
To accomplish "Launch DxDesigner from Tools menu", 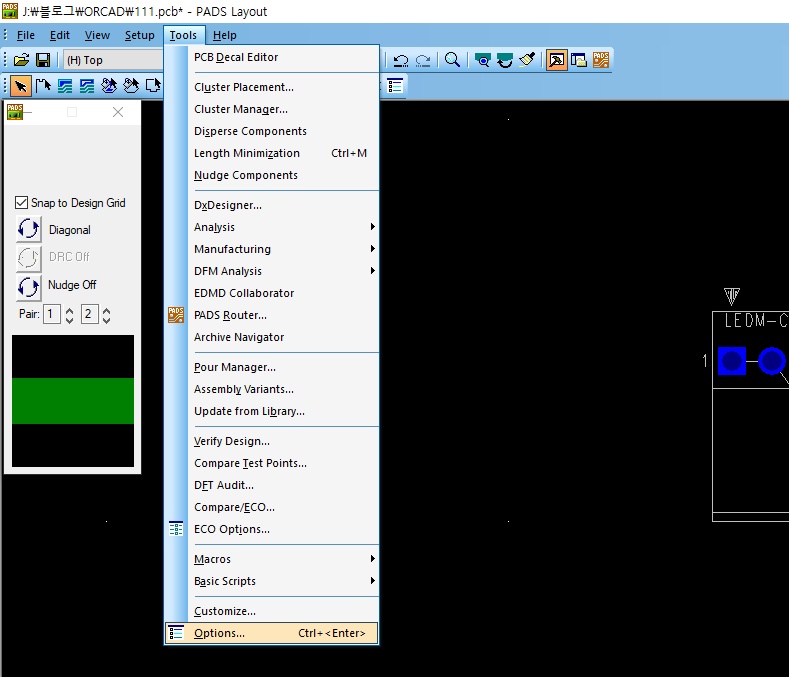I will point(285,205).
